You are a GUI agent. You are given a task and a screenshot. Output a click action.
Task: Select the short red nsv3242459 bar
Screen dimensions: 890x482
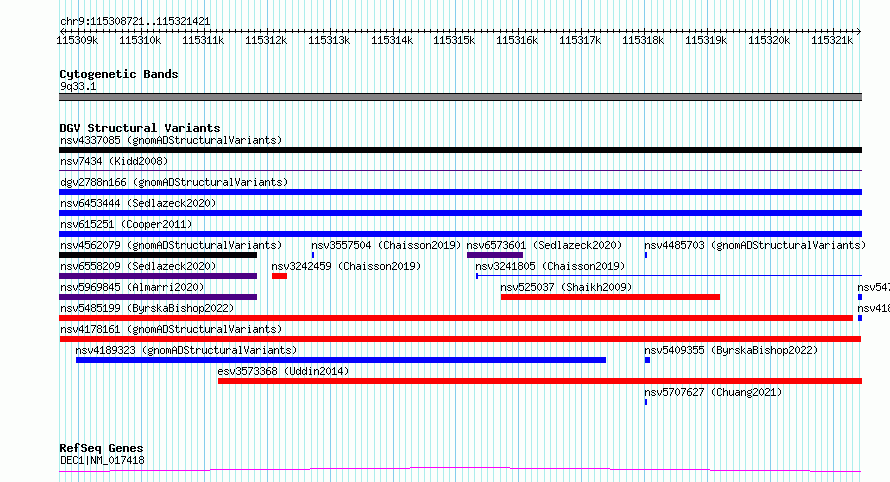pos(279,276)
